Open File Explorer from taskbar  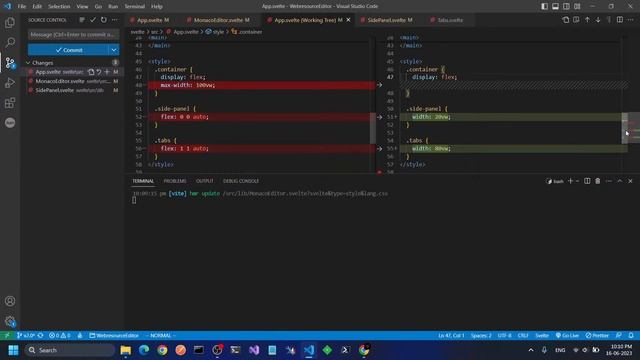pos(126,350)
